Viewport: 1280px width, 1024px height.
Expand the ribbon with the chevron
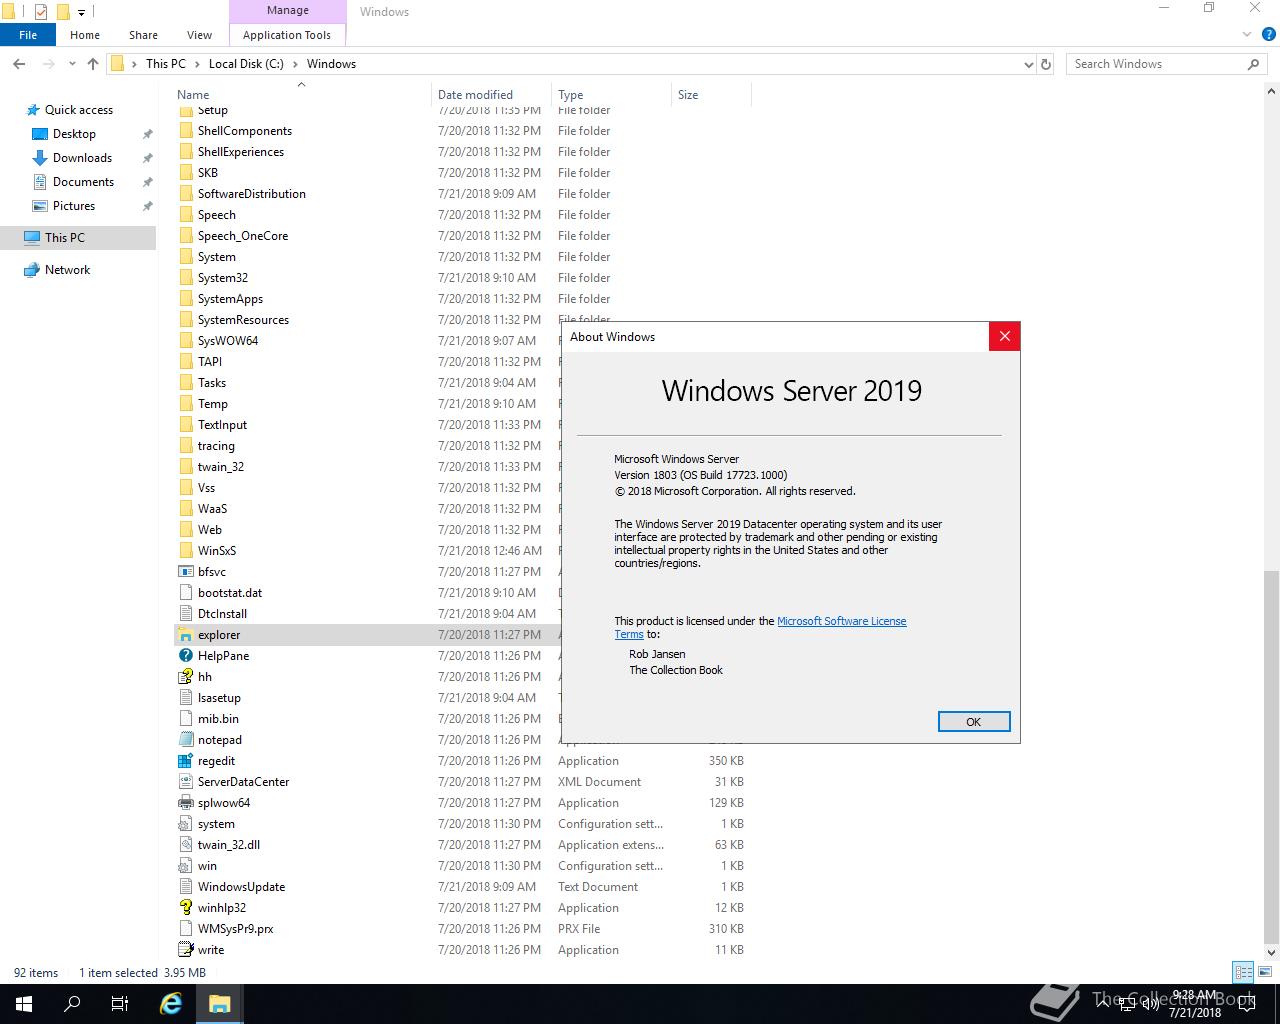[x=1247, y=35]
